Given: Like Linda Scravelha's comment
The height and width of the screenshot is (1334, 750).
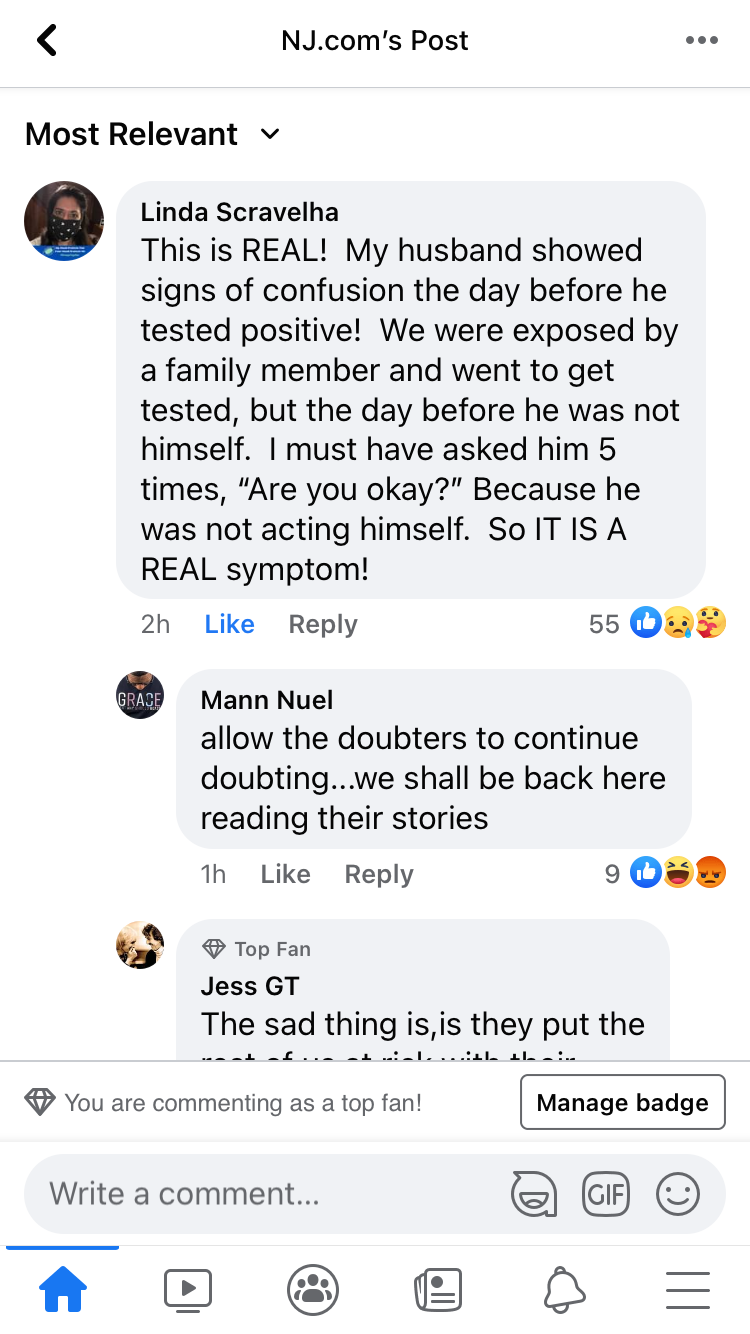Looking at the screenshot, I should 229,624.
